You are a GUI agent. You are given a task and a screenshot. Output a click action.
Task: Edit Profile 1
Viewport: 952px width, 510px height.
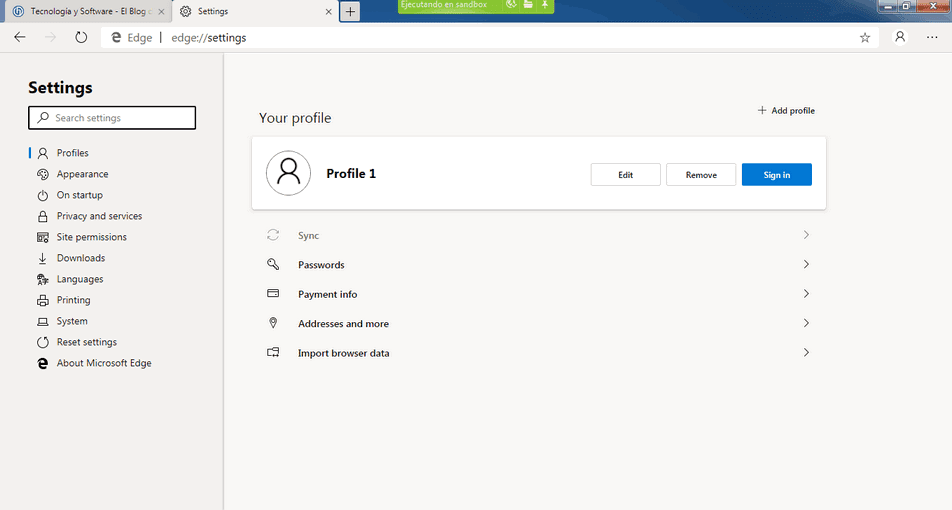click(x=625, y=175)
